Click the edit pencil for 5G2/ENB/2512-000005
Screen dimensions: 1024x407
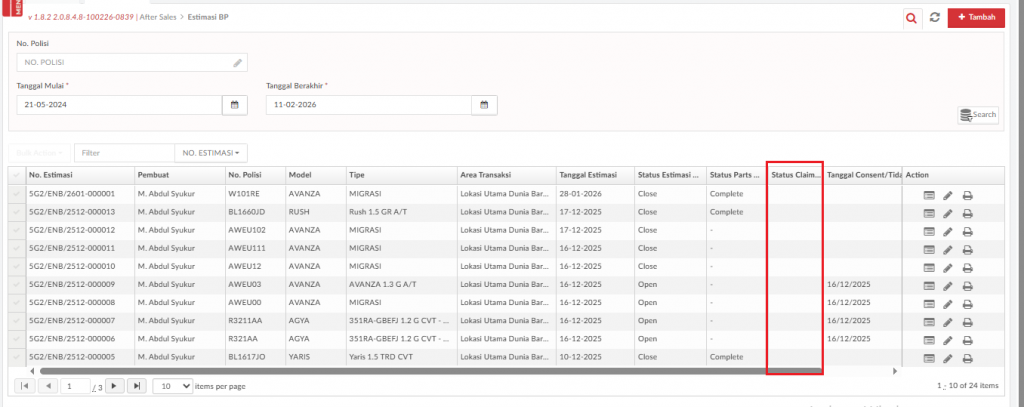click(948, 358)
